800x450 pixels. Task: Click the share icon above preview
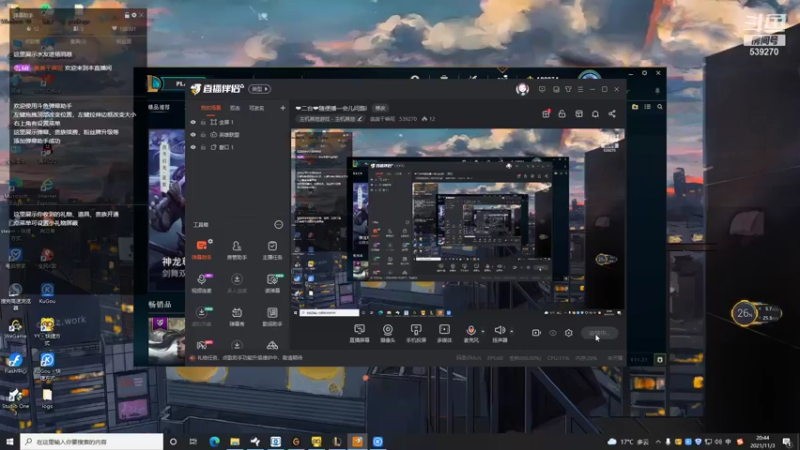[612, 114]
